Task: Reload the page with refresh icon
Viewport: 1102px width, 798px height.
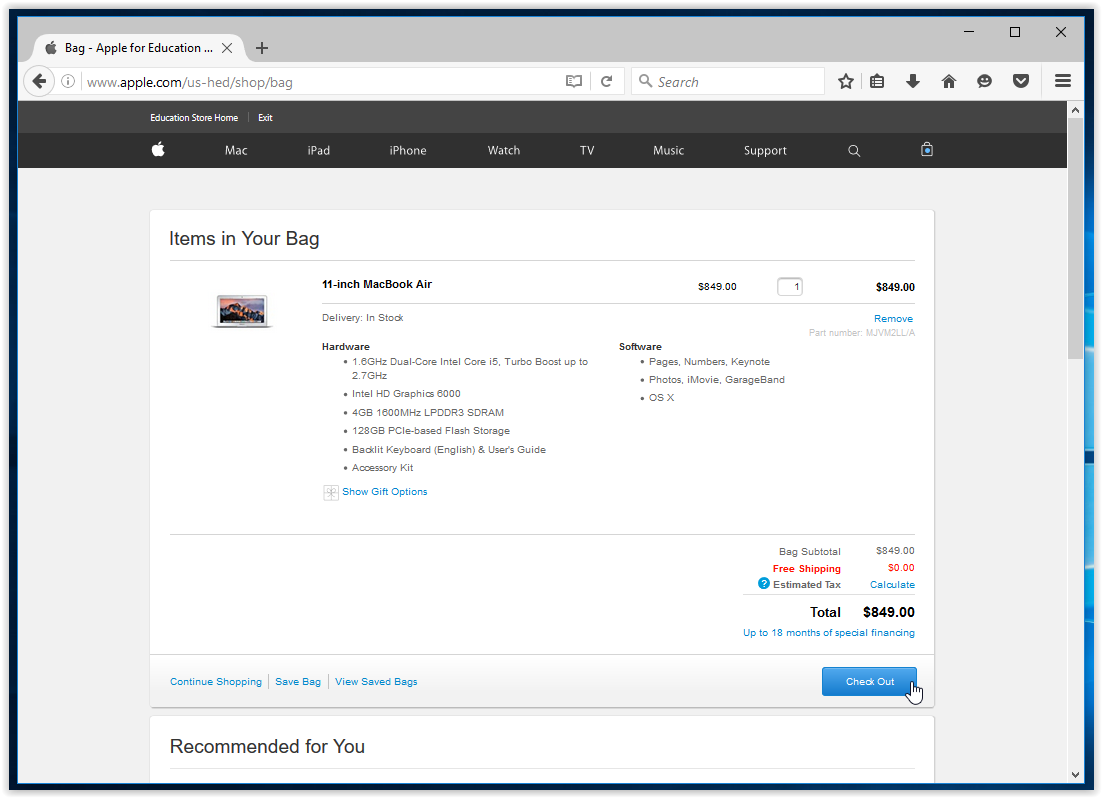Action: (x=607, y=82)
